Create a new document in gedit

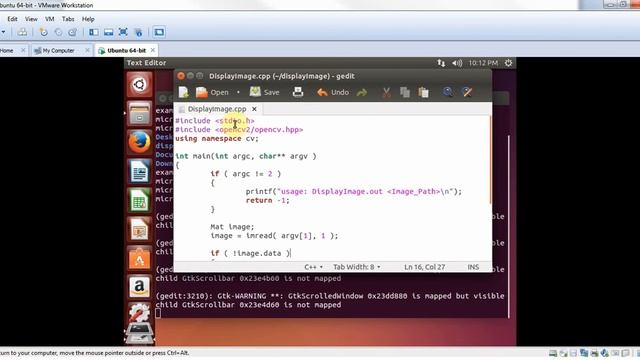point(184,92)
